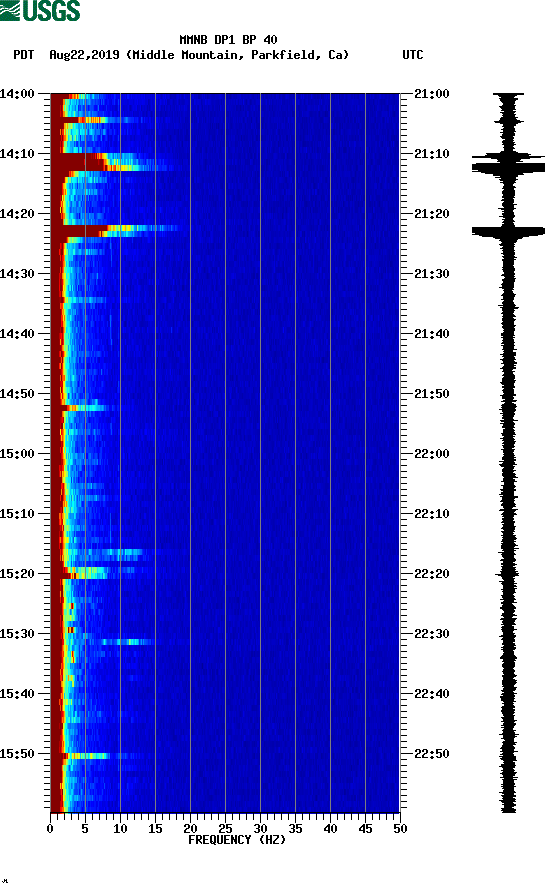
Task: Click the '40' frequency axis tick label
Action: click(x=330, y=829)
